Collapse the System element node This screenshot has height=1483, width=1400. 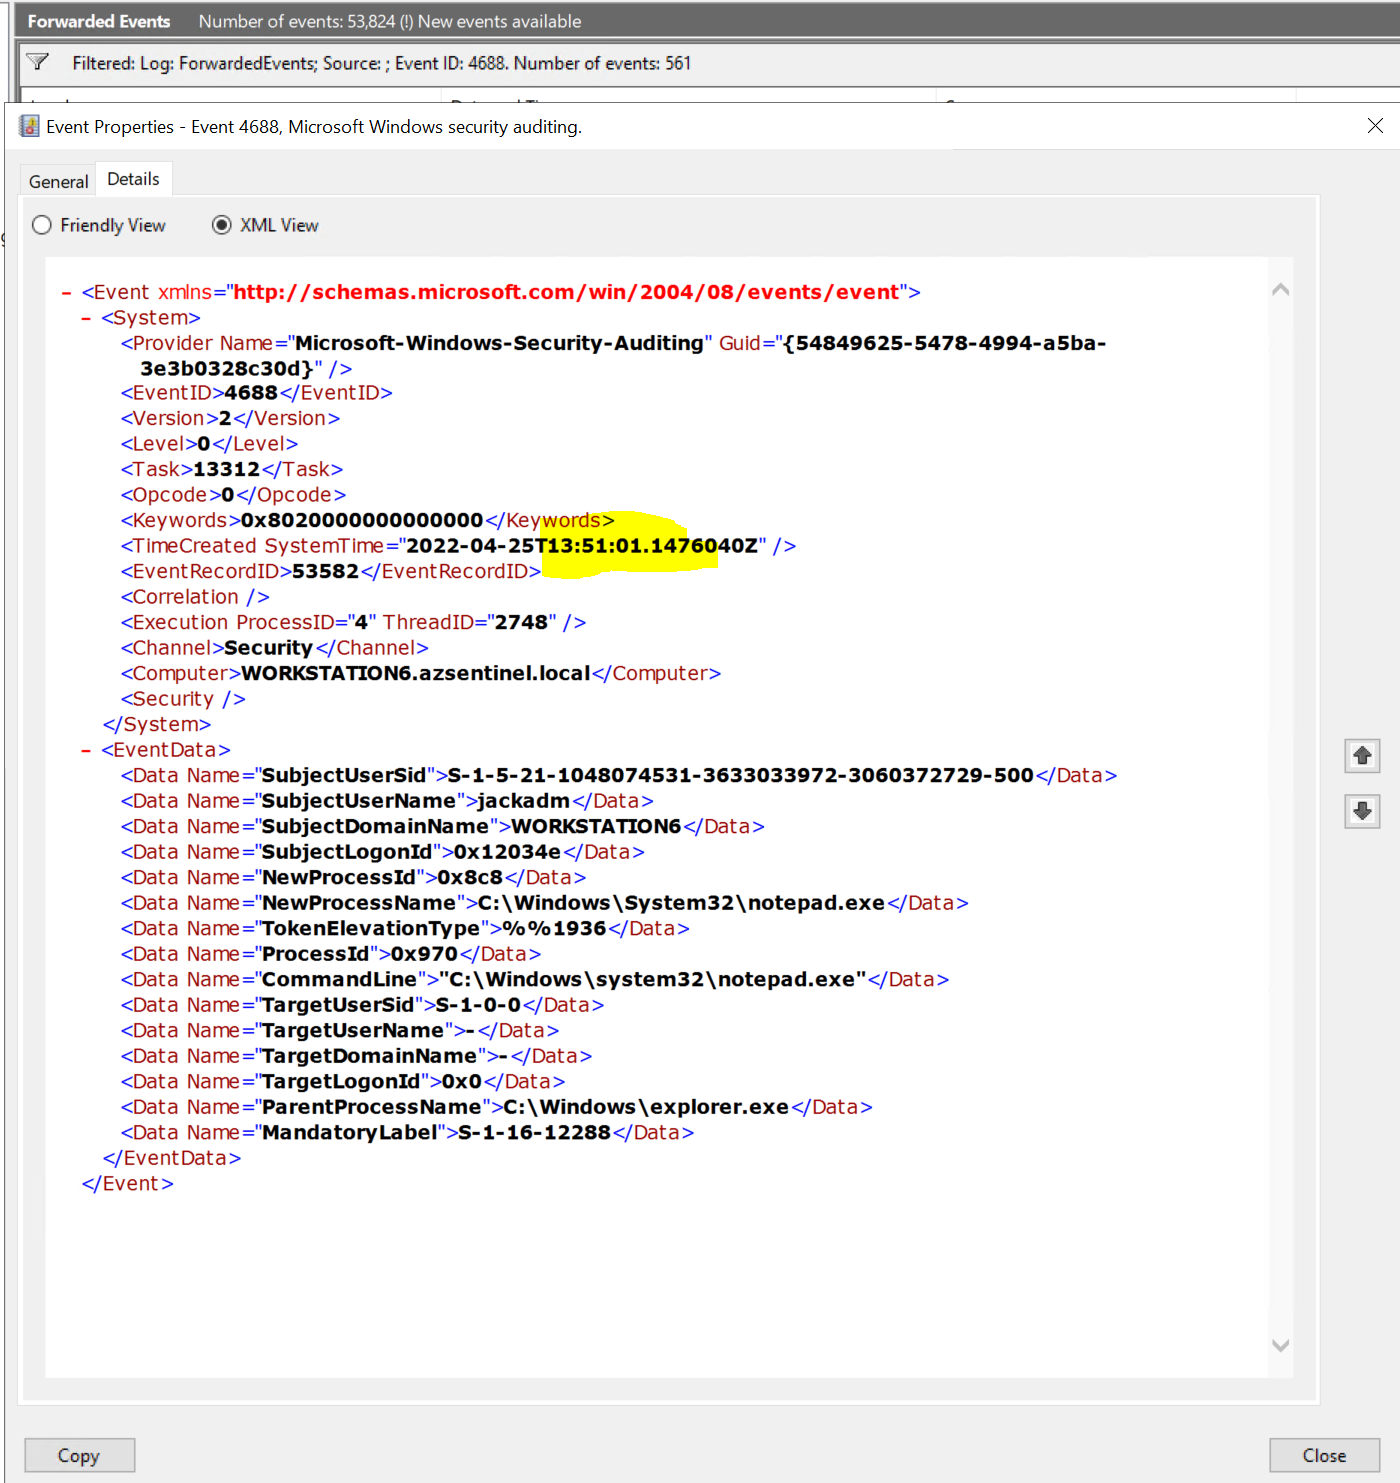(87, 317)
